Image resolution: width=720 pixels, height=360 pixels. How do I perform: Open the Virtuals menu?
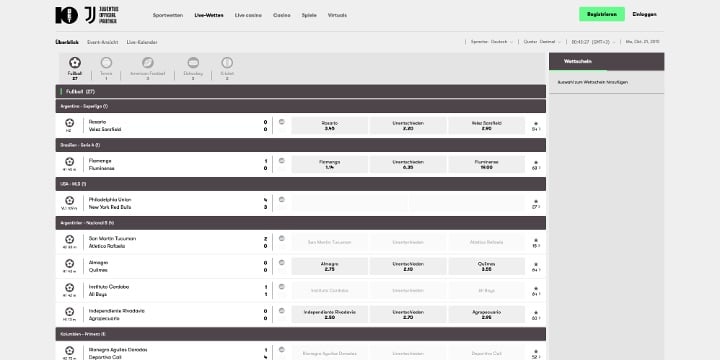point(337,15)
